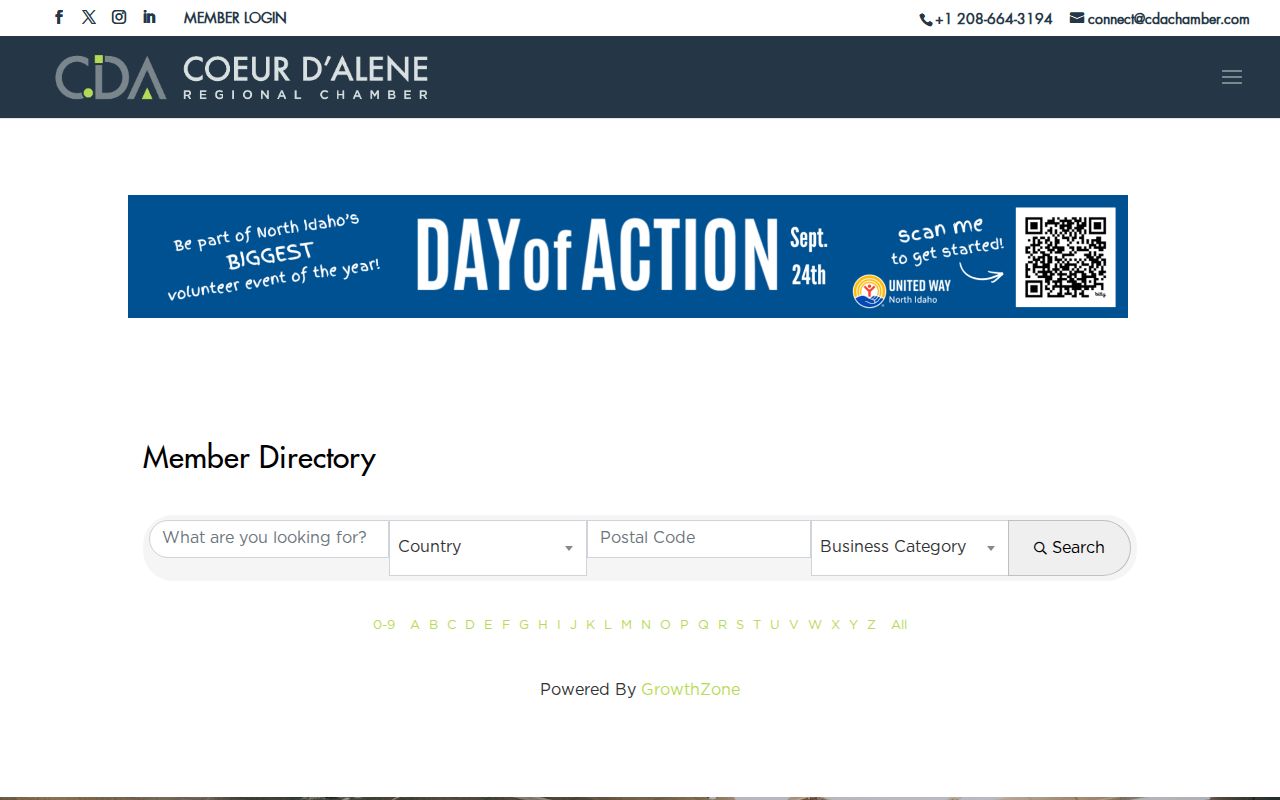Filter directory by letter K
The width and height of the screenshot is (1280, 800).
590,625
